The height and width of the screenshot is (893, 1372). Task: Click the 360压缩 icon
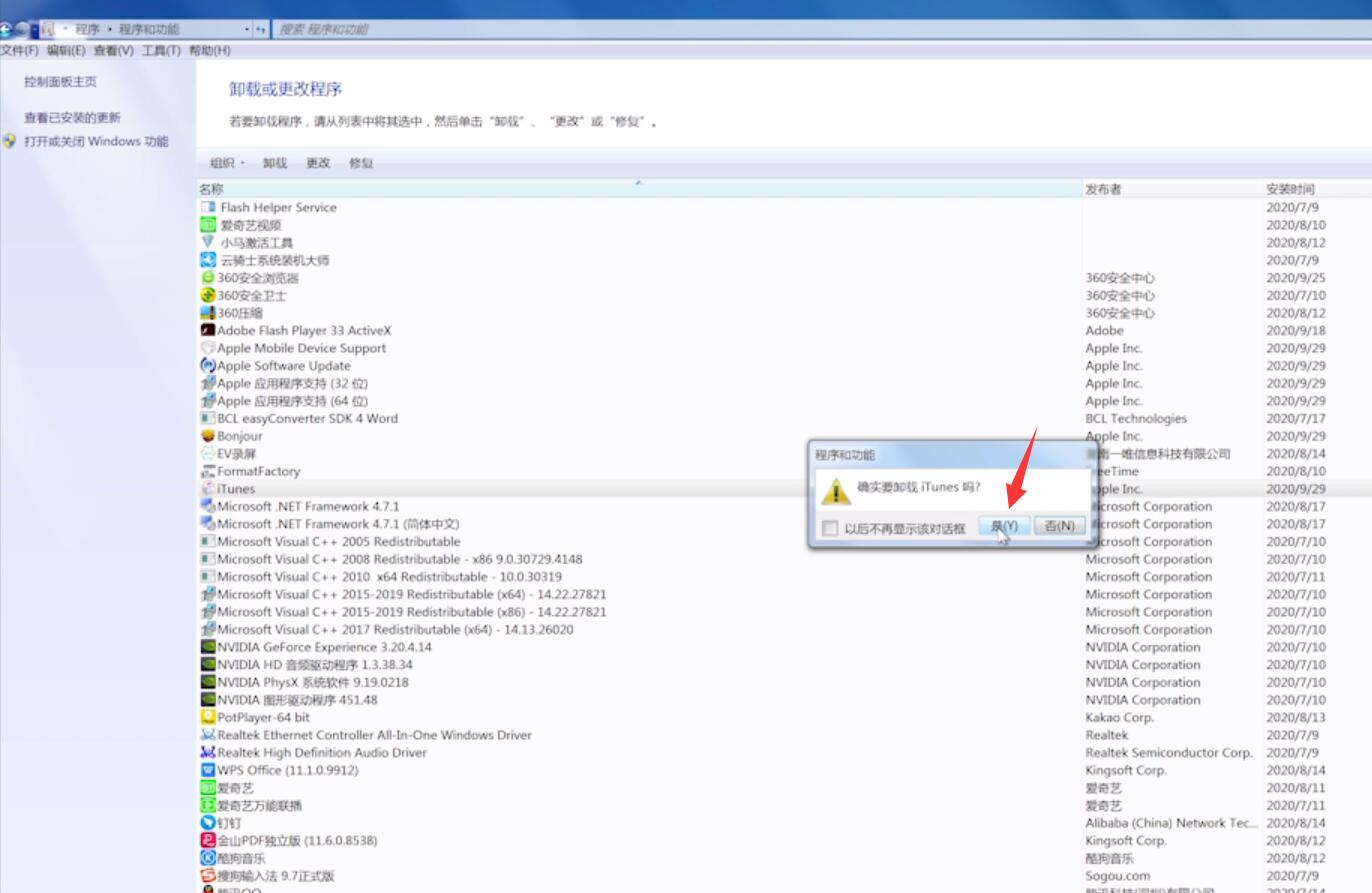coord(208,313)
